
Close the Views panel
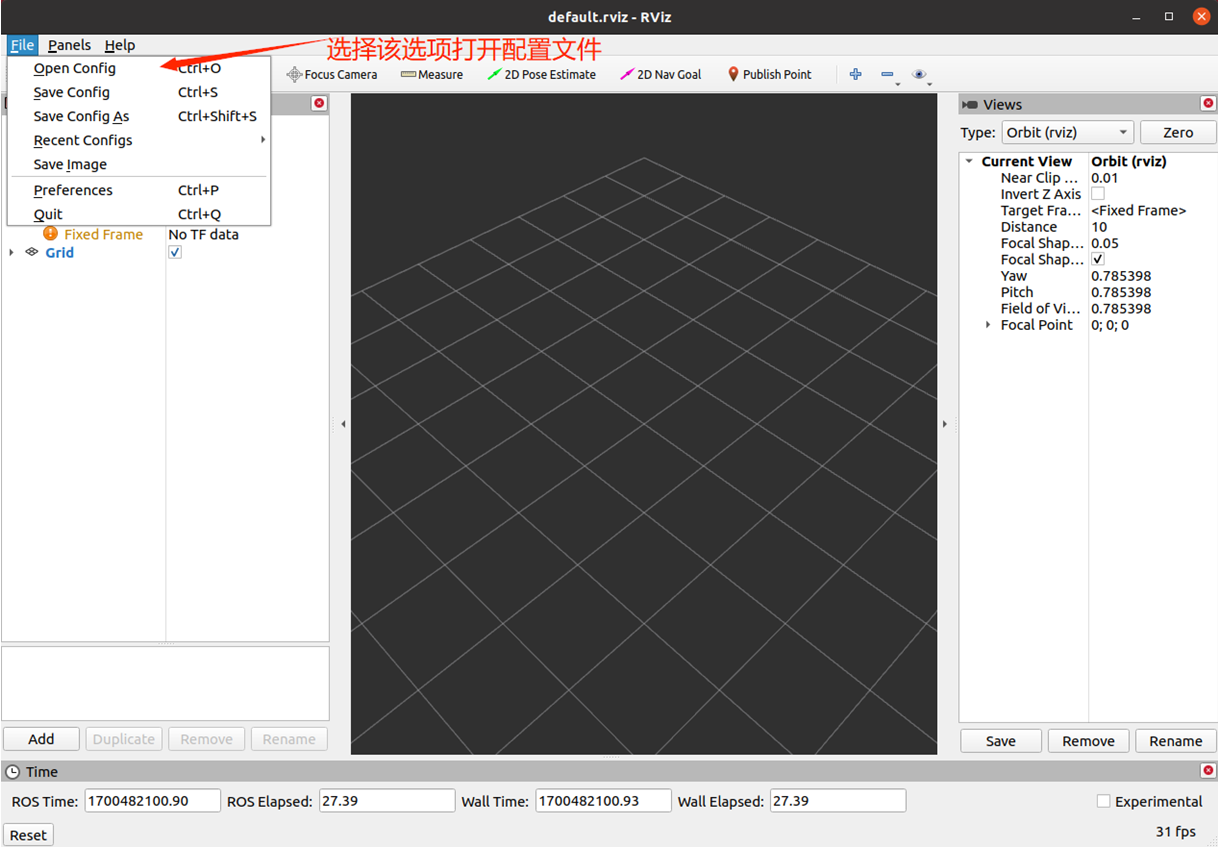[x=1208, y=103]
